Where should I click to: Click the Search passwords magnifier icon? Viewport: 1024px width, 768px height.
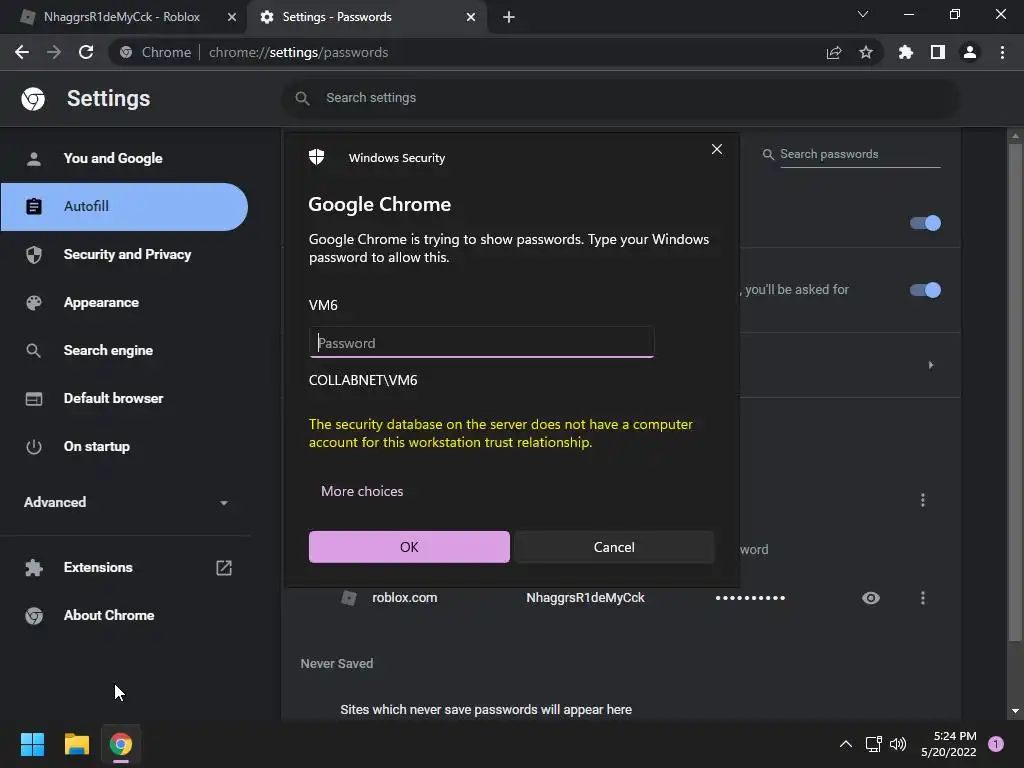(x=768, y=154)
